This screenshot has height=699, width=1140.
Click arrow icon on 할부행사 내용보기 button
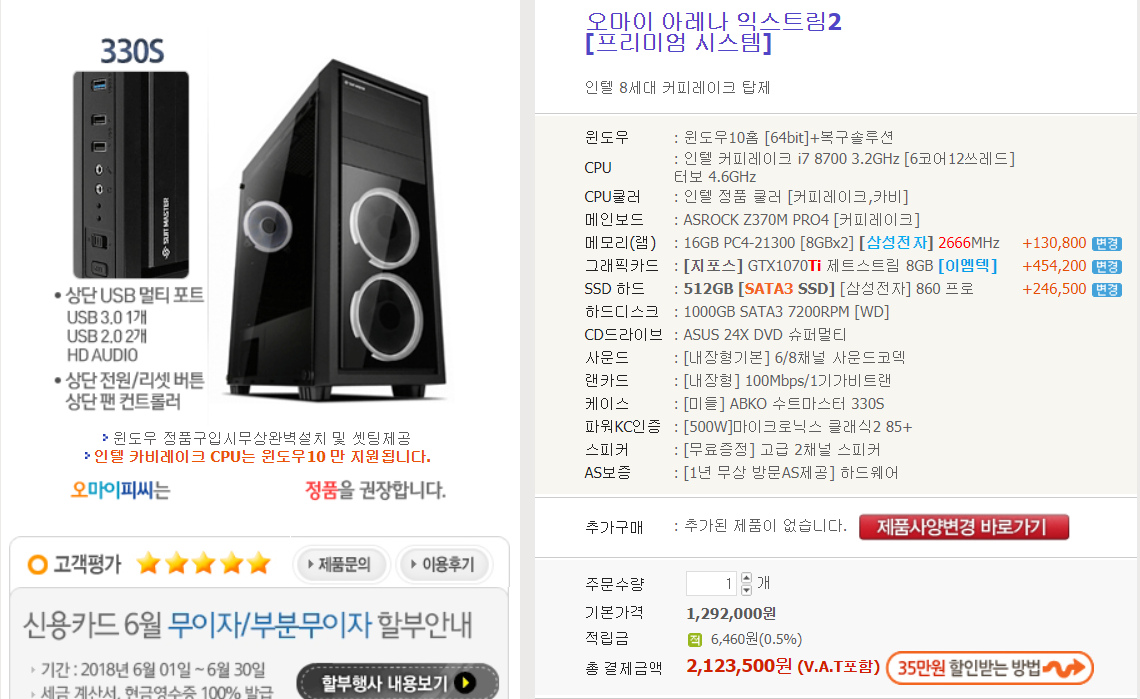coord(465,682)
